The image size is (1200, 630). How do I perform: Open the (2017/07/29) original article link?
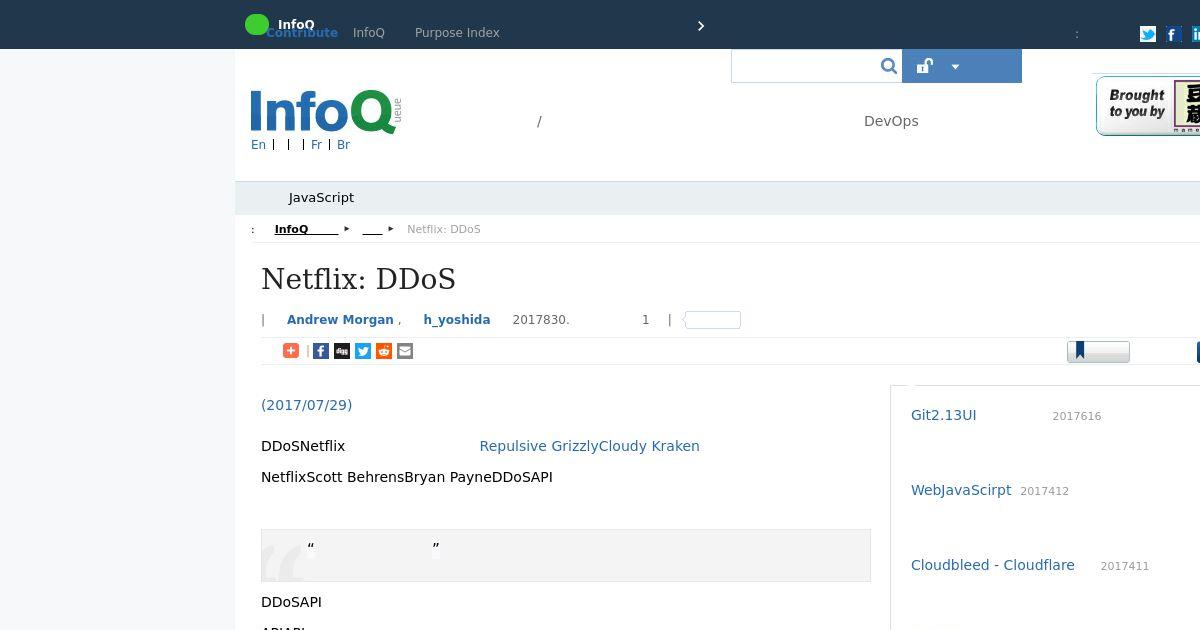306,405
